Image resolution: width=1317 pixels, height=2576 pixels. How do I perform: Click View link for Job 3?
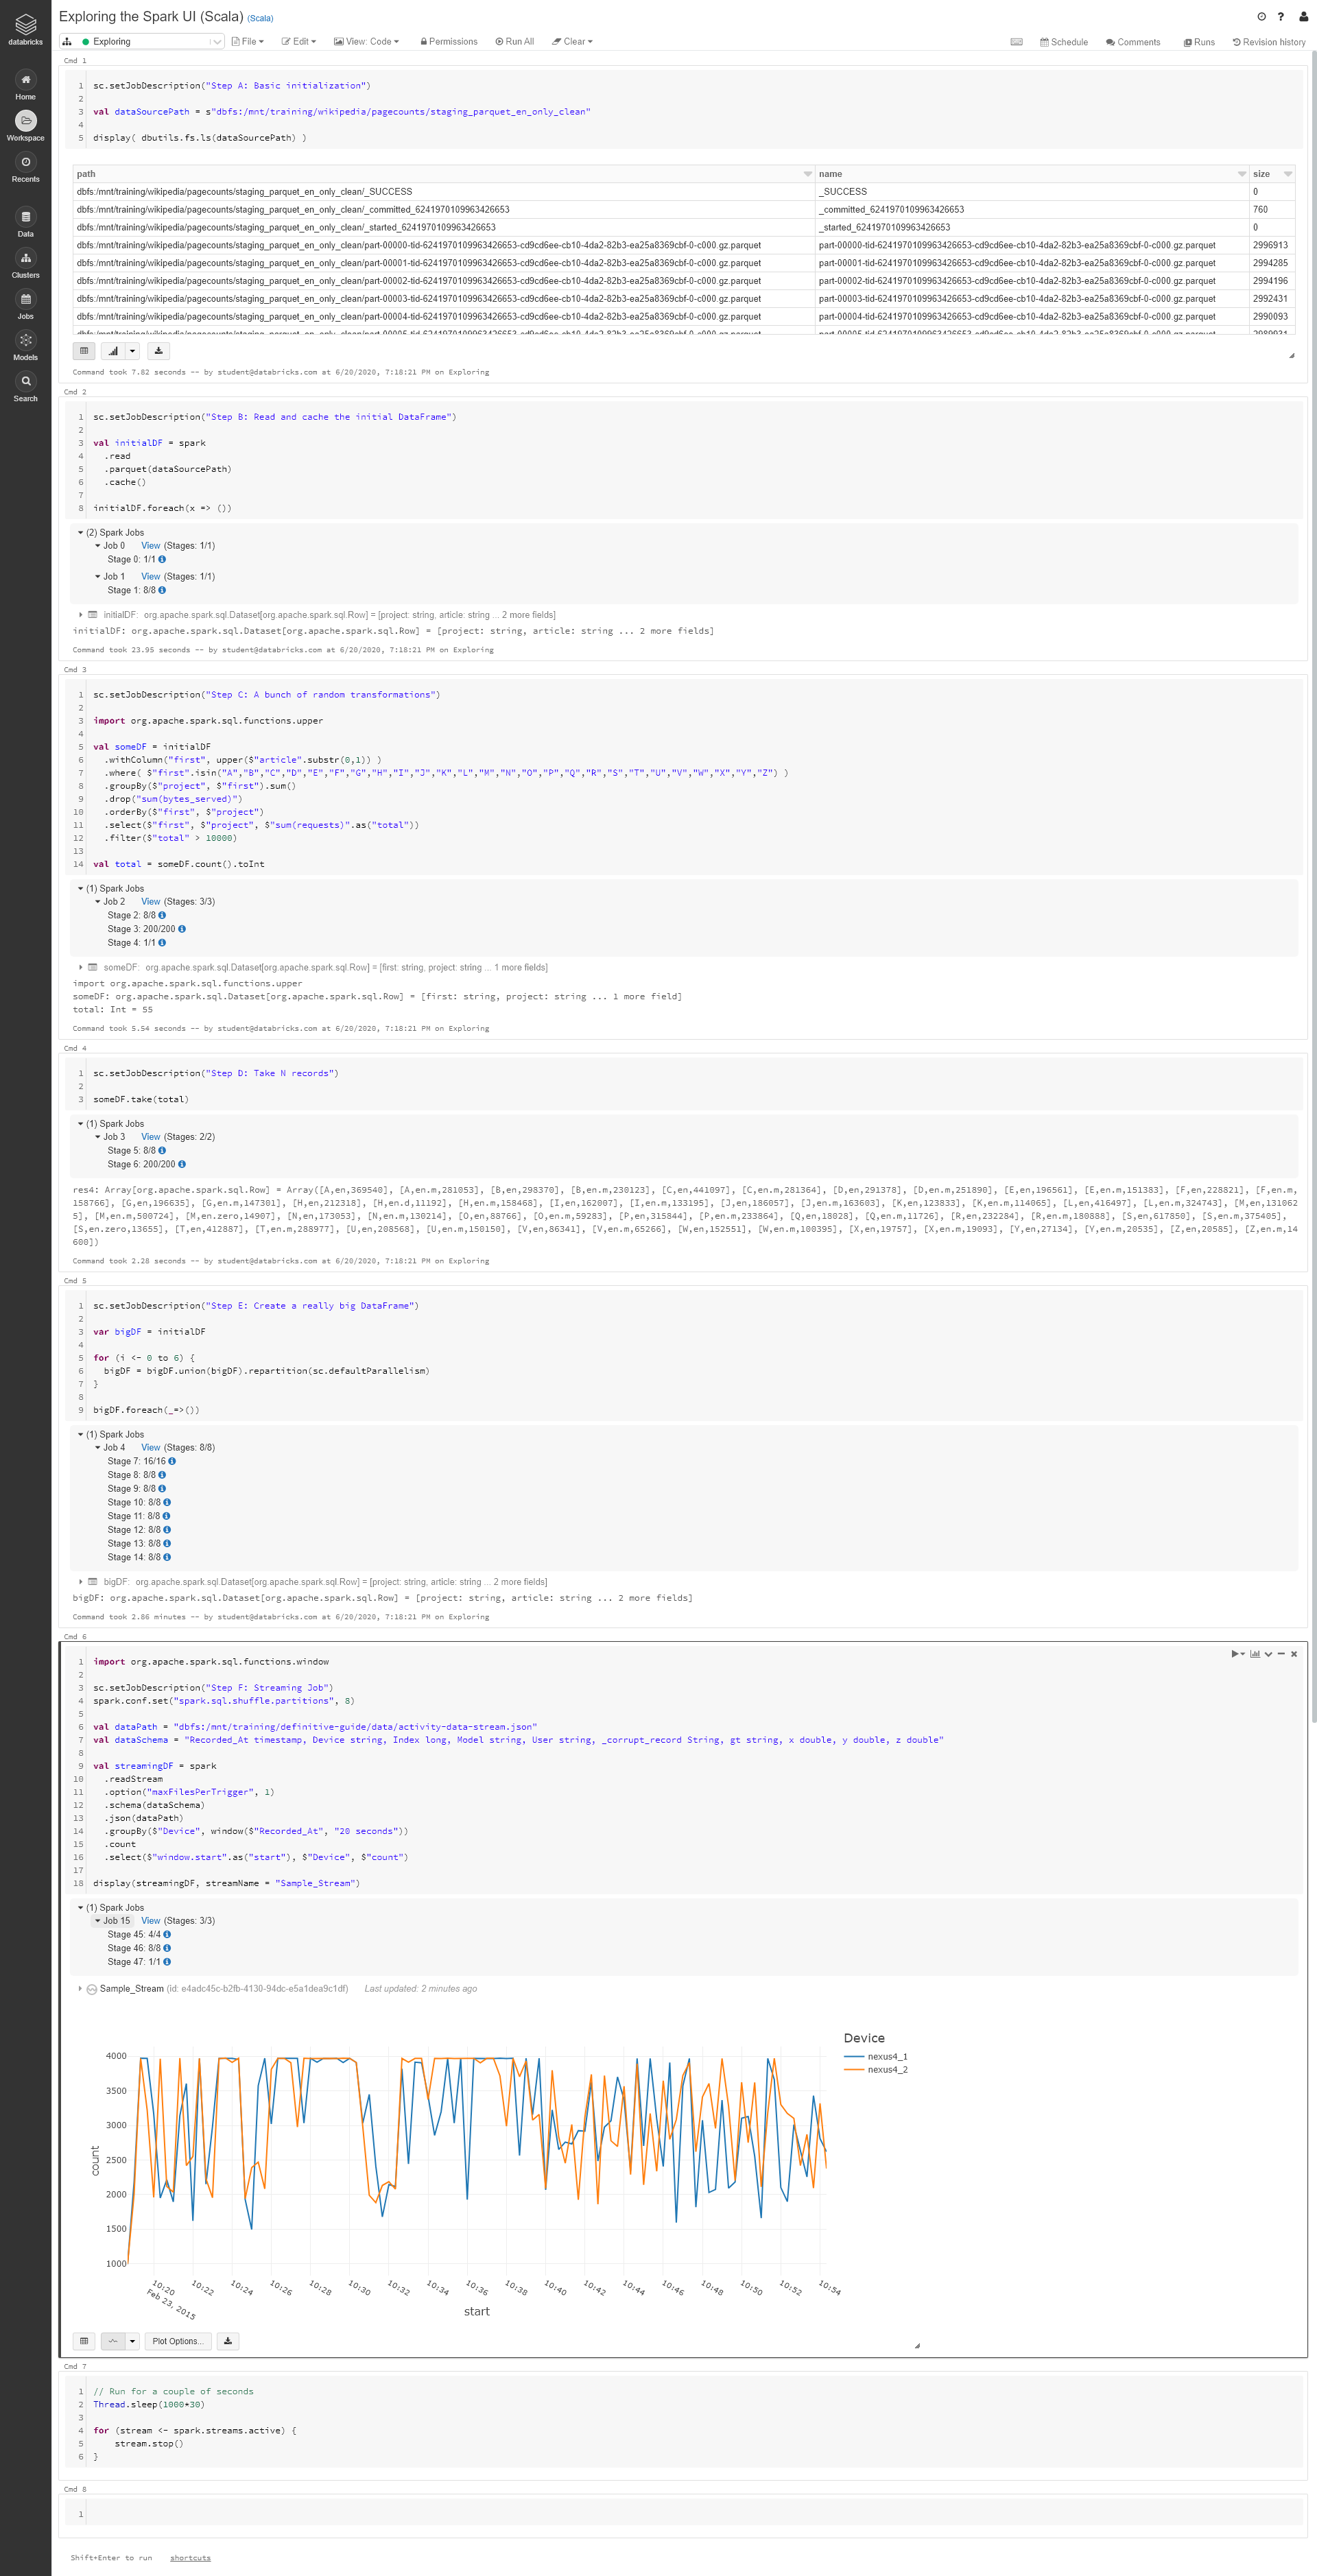(x=151, y=1137)
